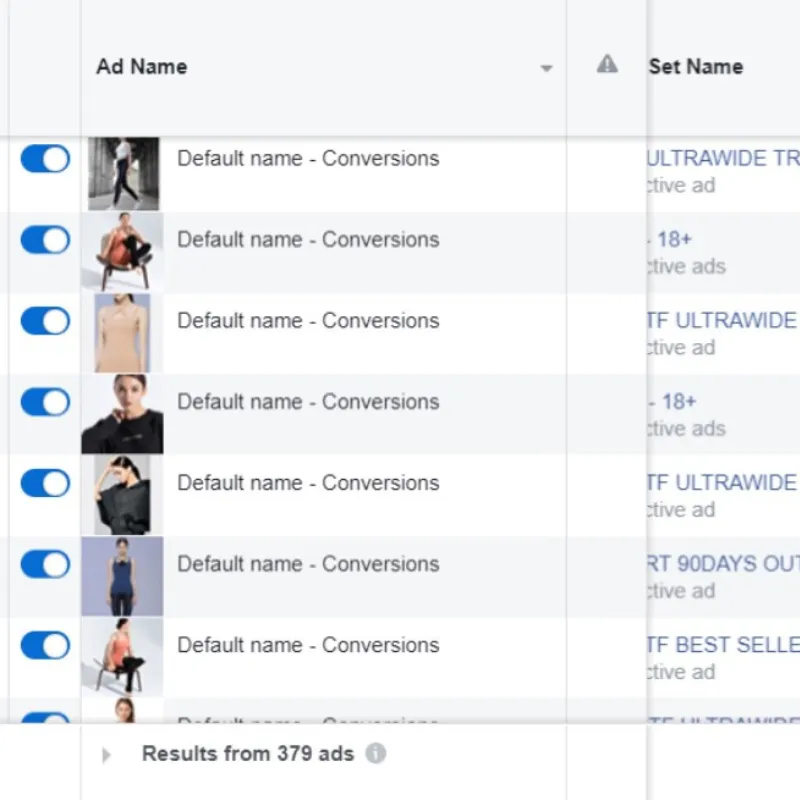Select Default name - Conversions beside cross-legged chair thumbnail
Viewport: 800px width, 800px height.
coord(308,240)
